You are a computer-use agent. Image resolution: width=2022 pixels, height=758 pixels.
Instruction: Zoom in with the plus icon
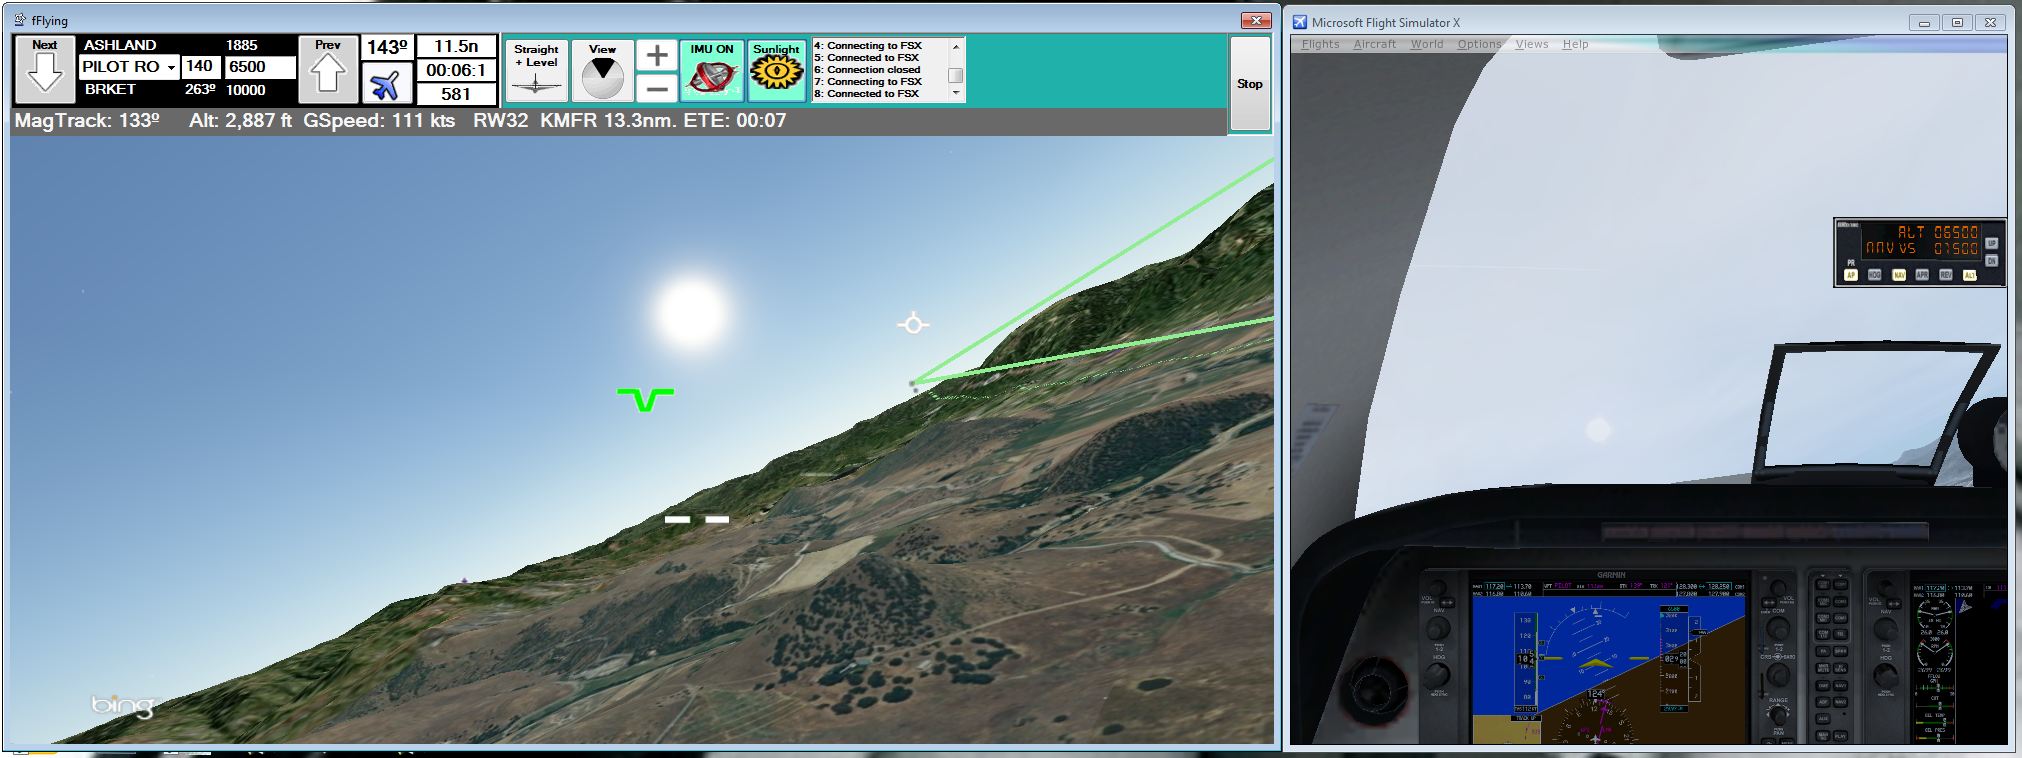coord(657,55)
